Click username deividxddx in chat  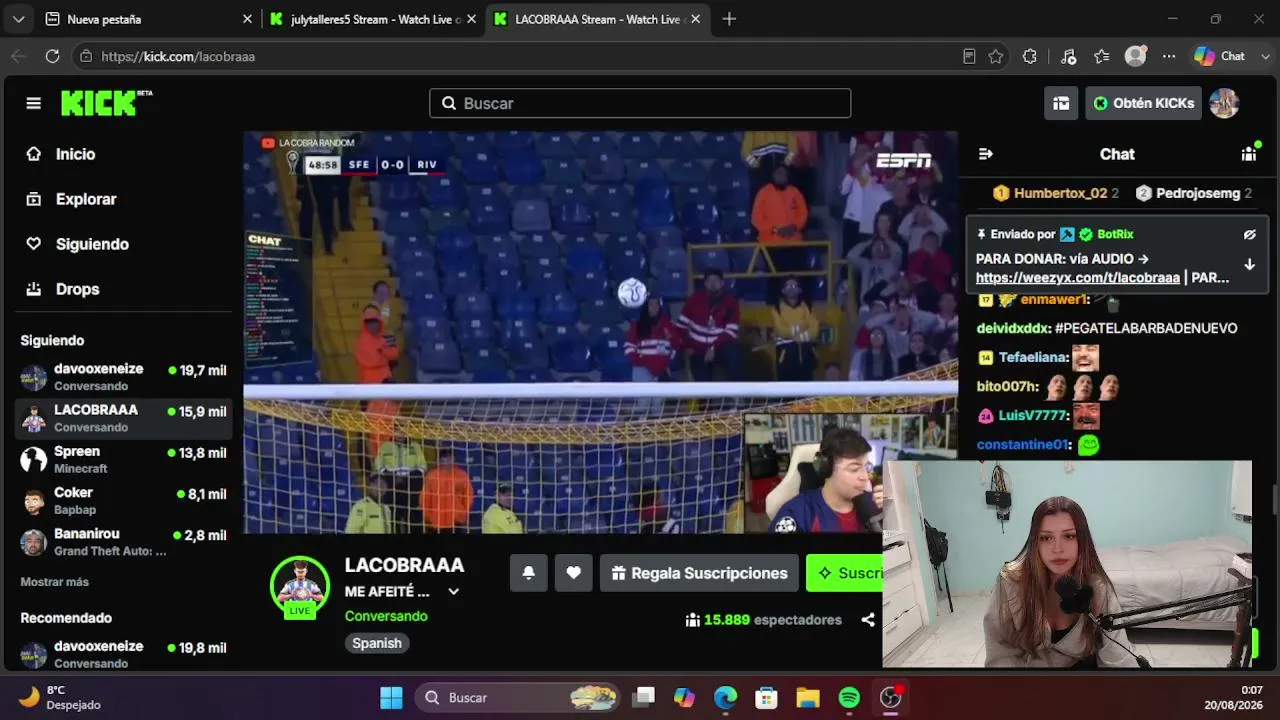coord(1013,328)
